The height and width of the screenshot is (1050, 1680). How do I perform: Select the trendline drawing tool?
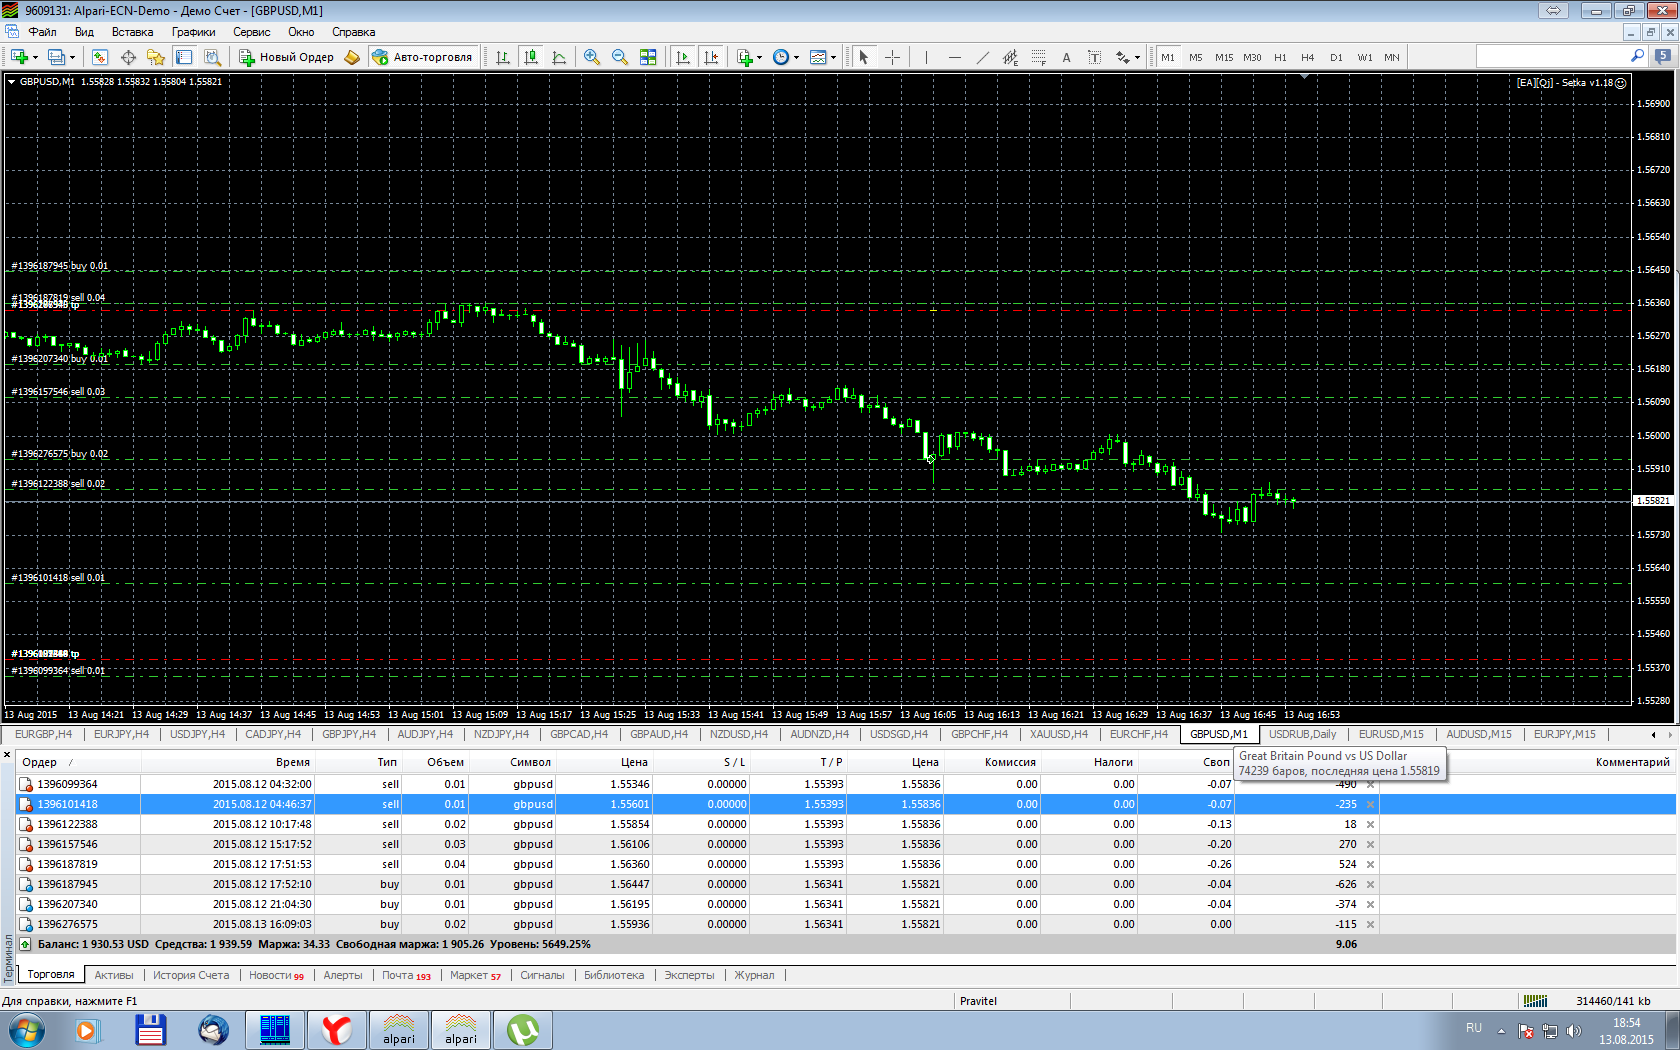(982, 57)
